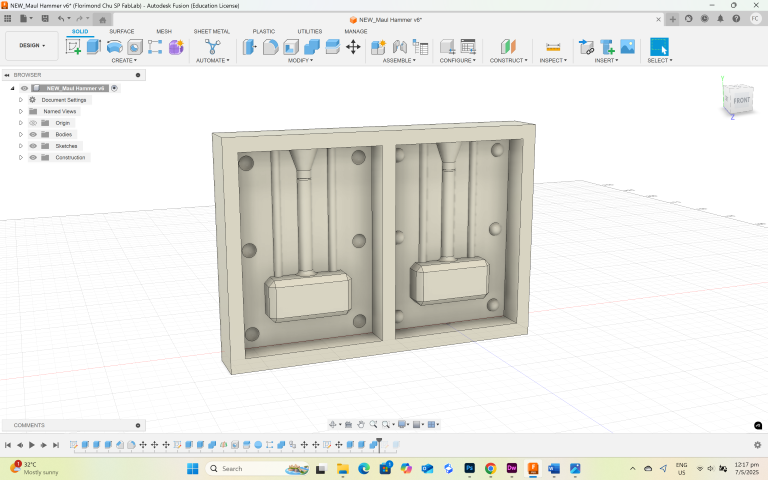Hide the Construction folder

(33, 157)
